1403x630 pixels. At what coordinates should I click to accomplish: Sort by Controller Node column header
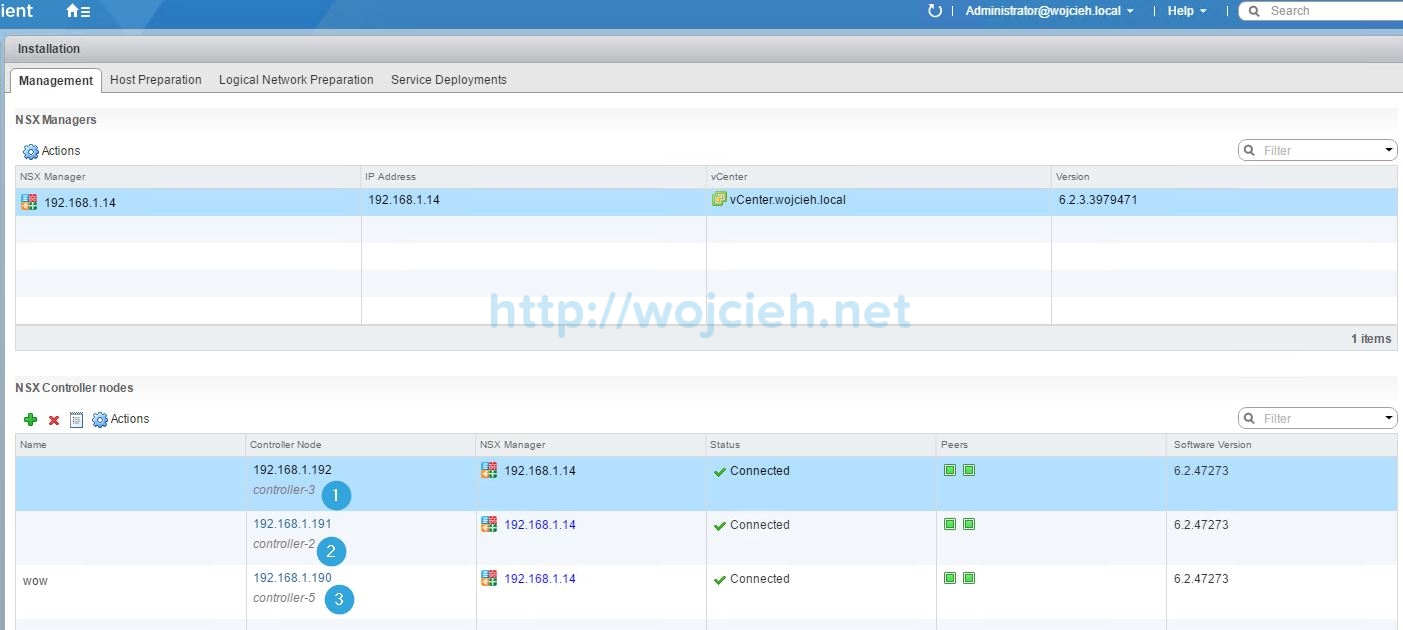(x=360, y=445)
